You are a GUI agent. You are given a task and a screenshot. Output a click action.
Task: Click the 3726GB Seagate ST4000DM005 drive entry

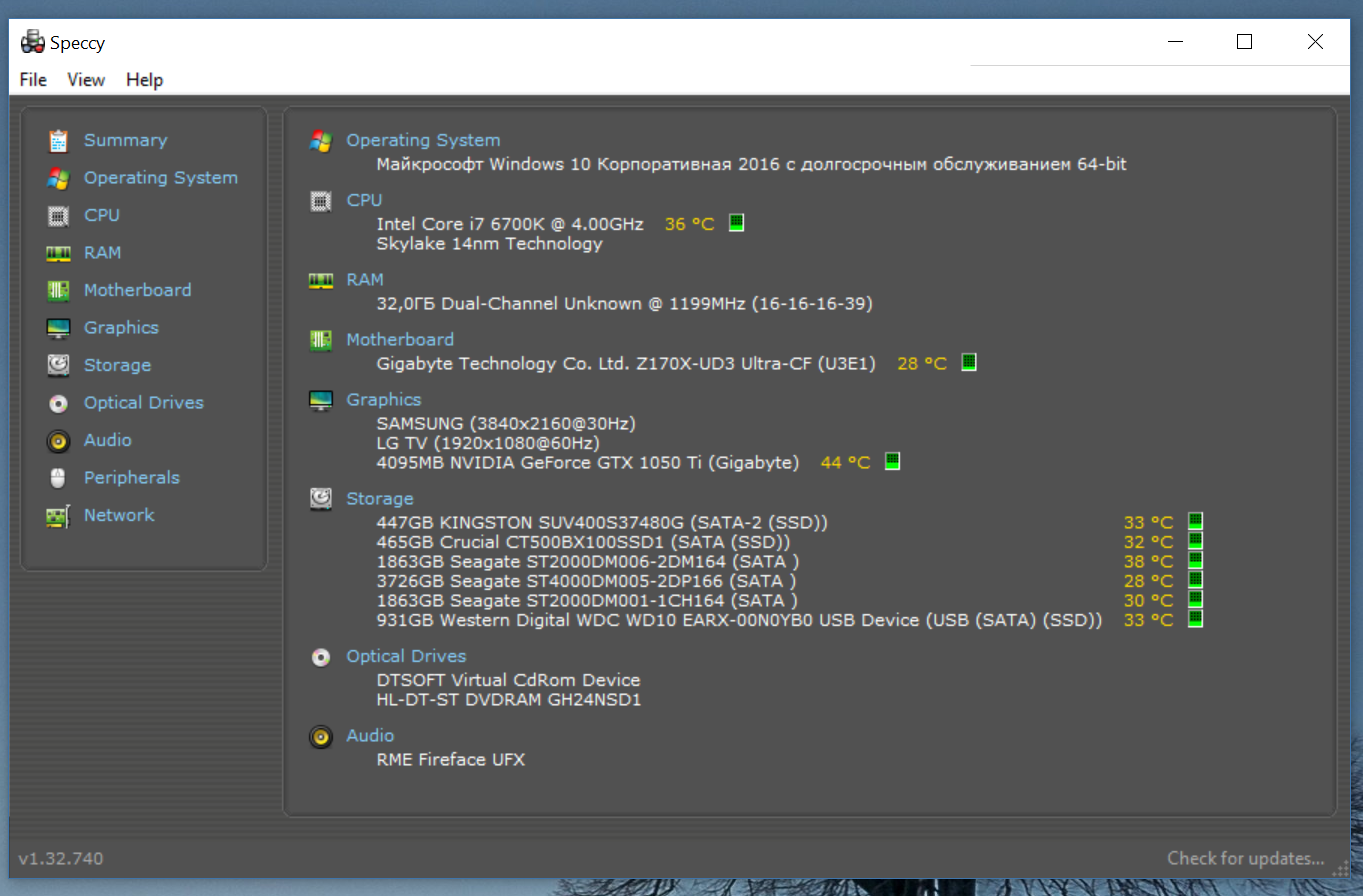point(587,581)
